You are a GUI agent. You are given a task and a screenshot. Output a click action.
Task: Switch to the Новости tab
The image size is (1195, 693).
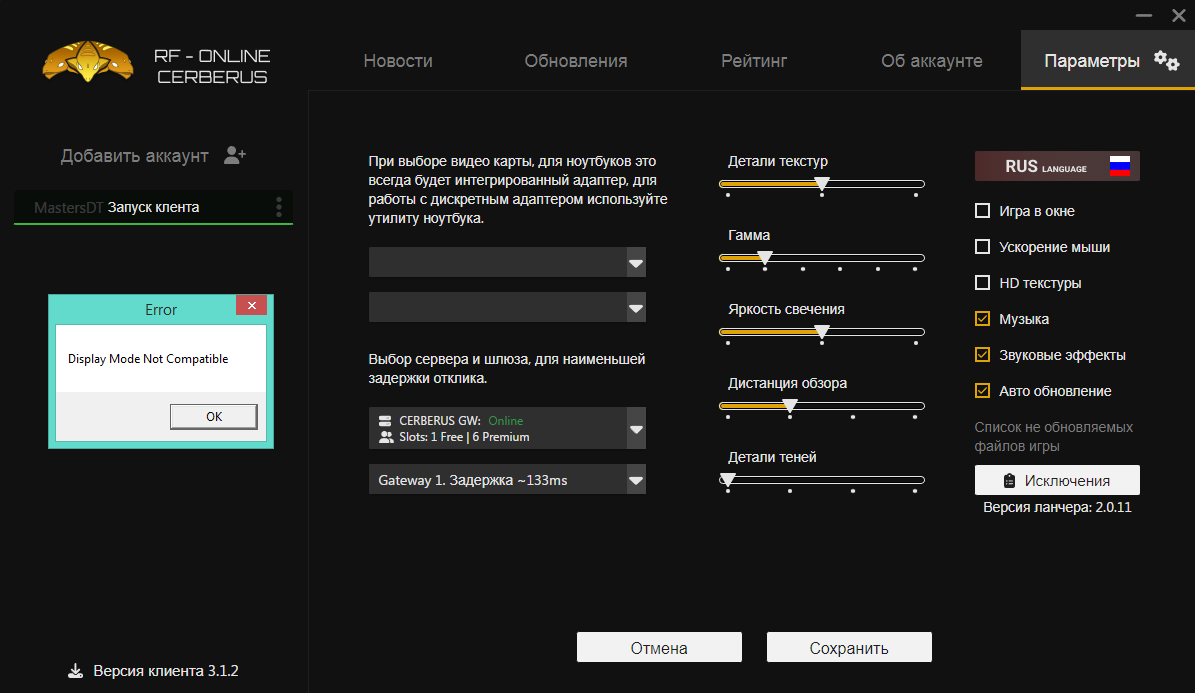pyautogui.click(x=398, y=61)
